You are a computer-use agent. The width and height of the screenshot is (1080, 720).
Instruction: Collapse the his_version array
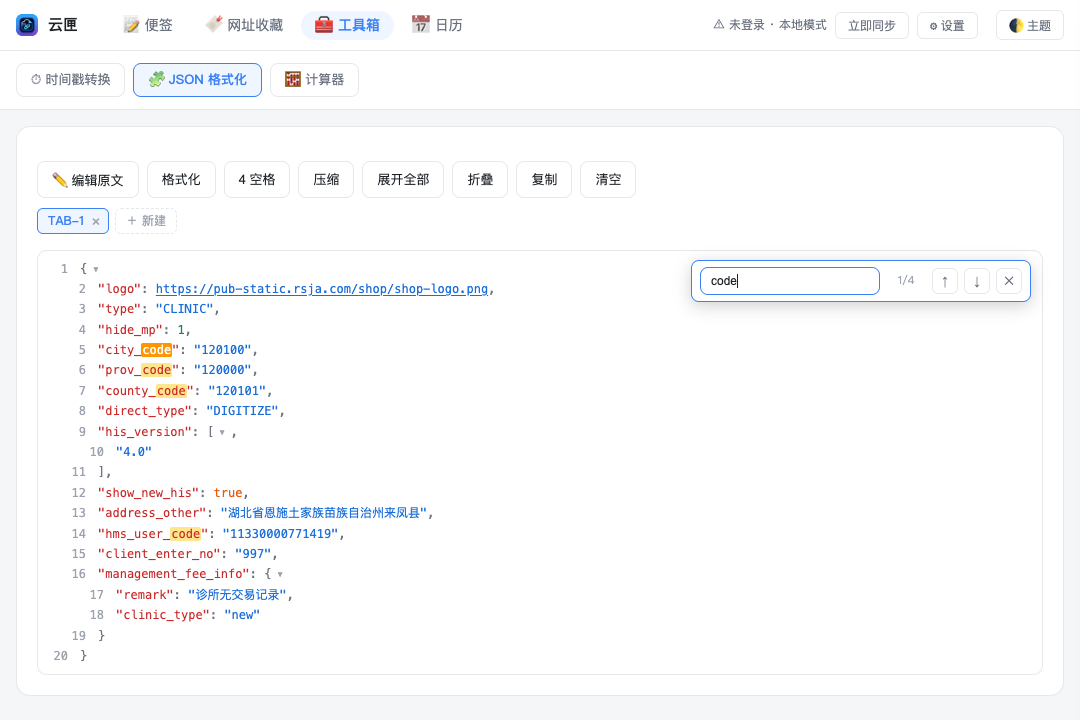coord(222,433)
